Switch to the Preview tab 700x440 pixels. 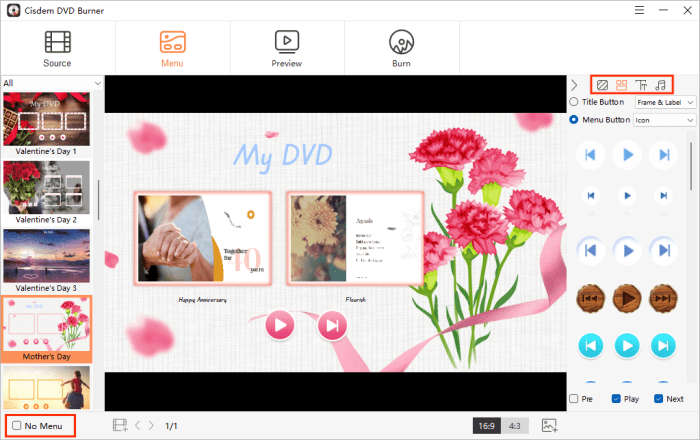coord(287,48)
